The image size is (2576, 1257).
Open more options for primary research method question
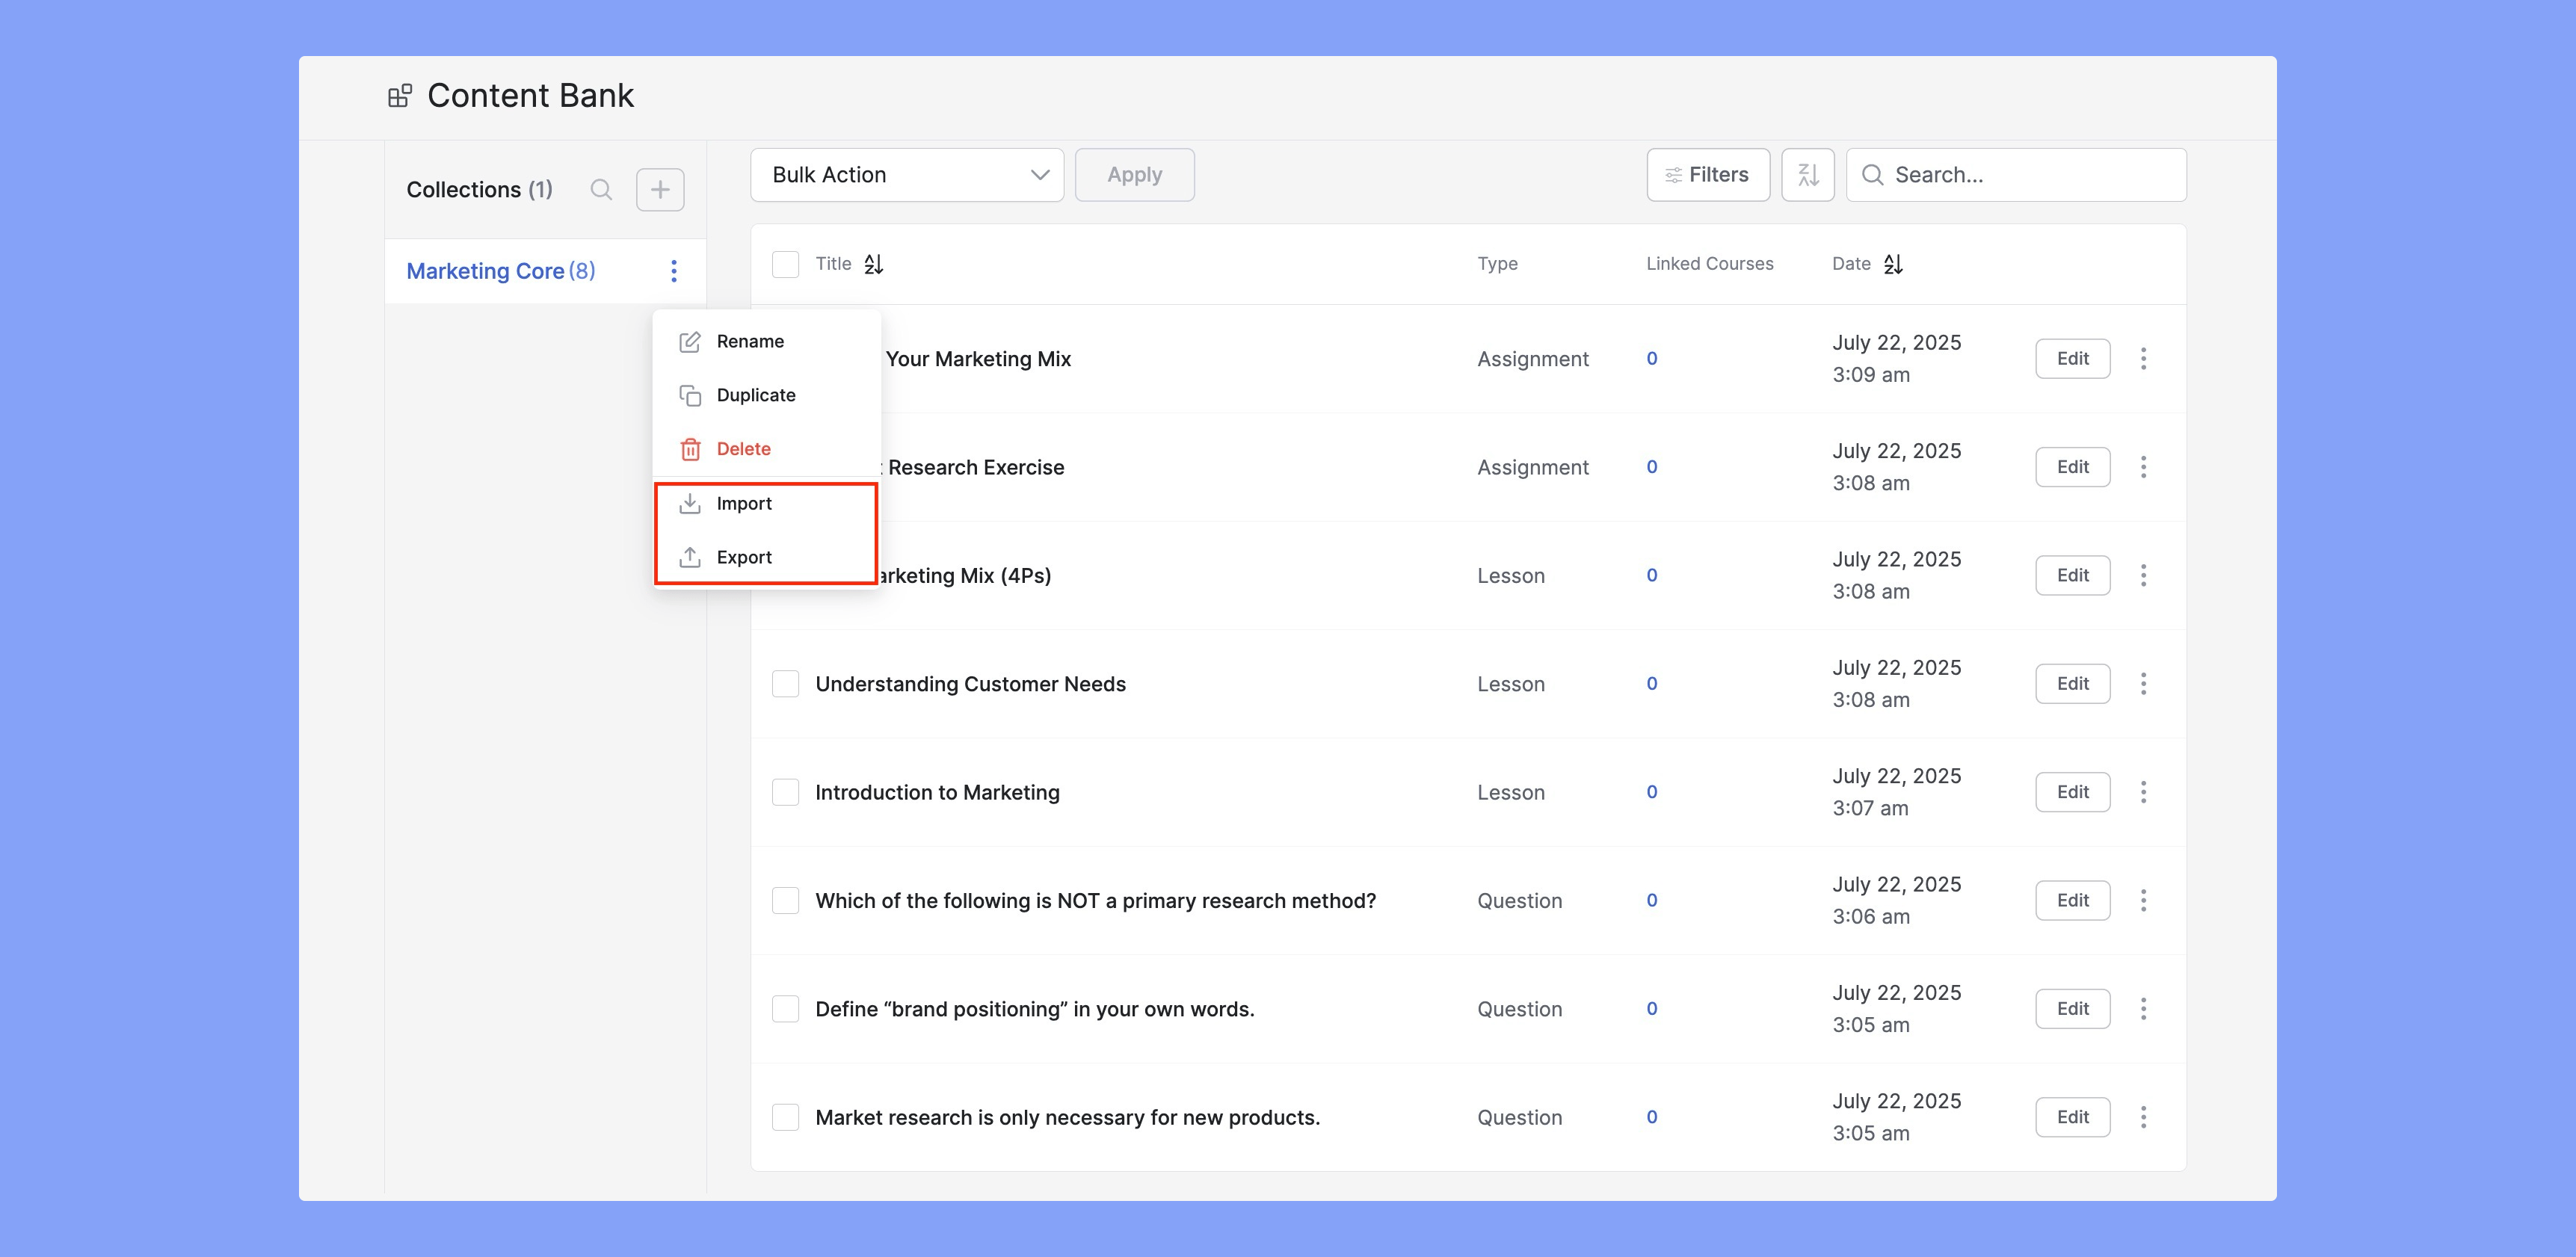point(2143,901)
